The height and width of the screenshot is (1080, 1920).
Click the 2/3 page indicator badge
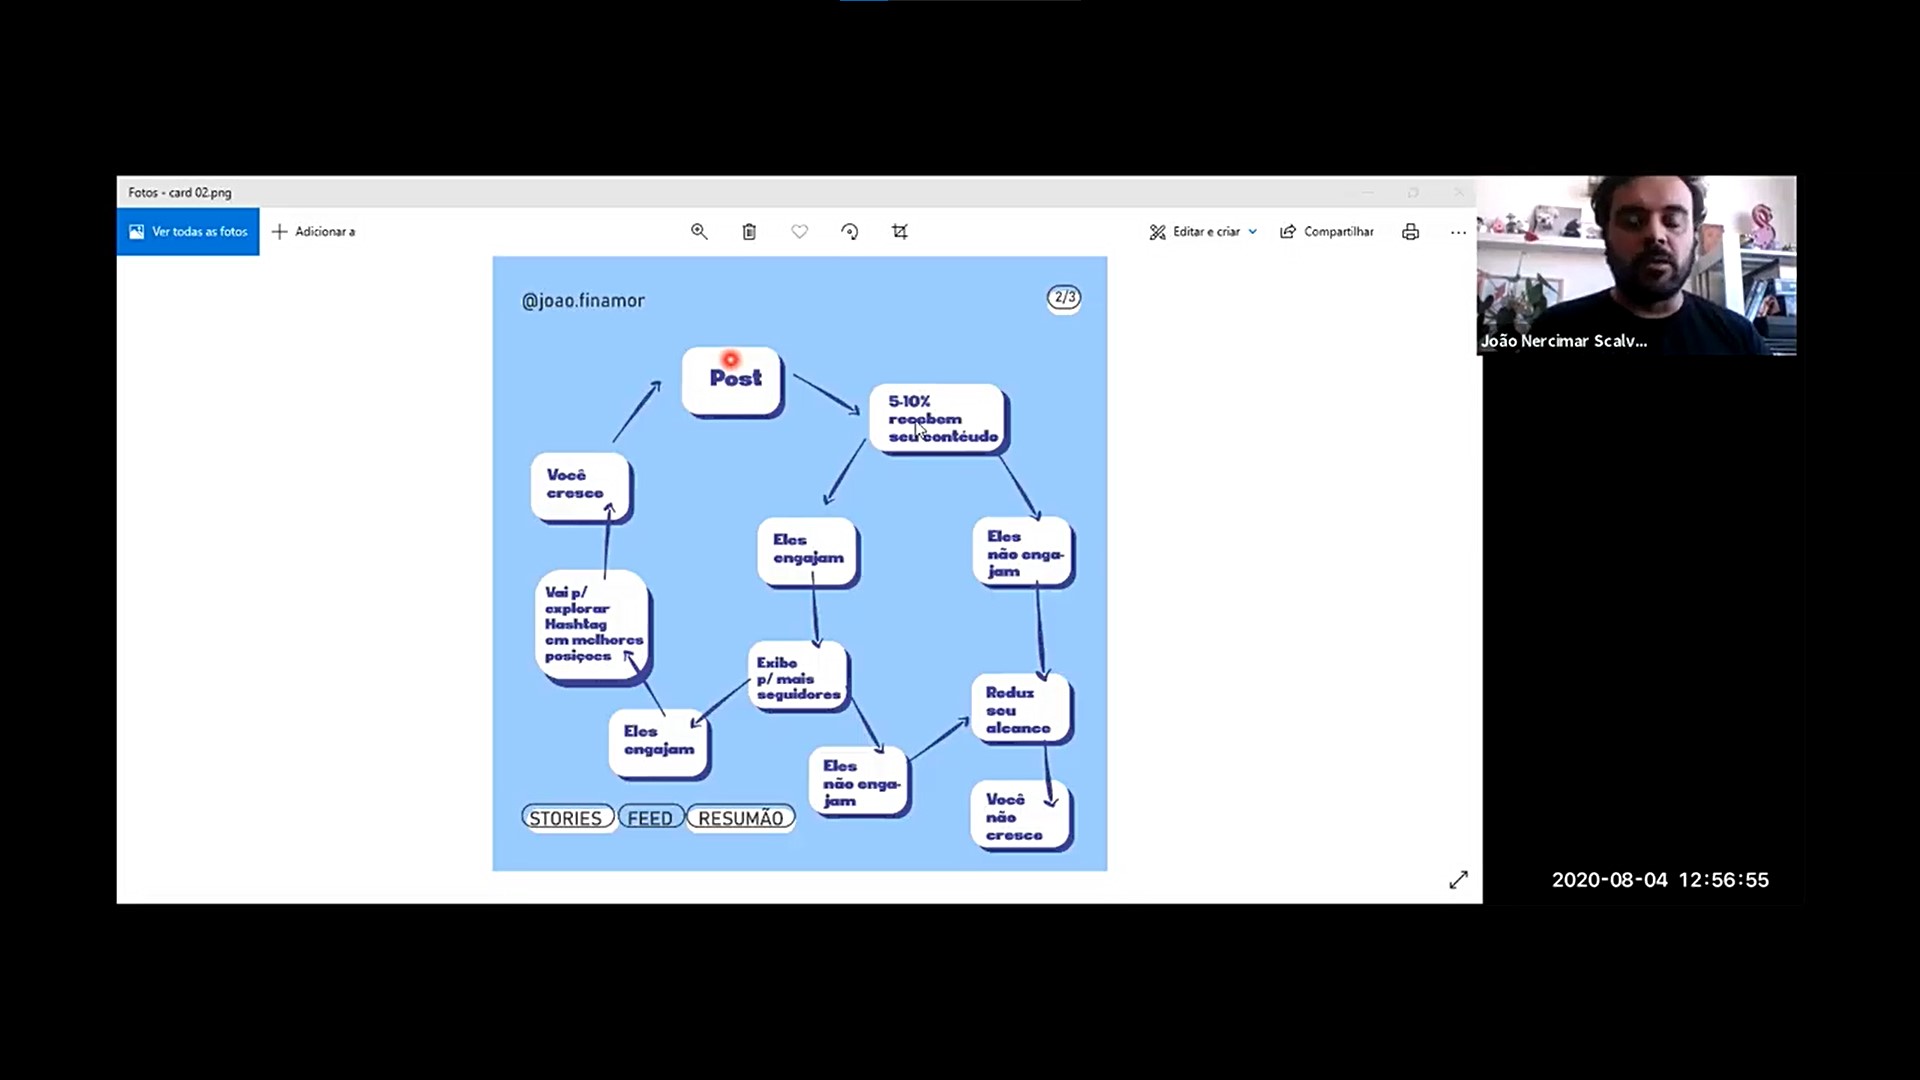tap(1064, 297)
